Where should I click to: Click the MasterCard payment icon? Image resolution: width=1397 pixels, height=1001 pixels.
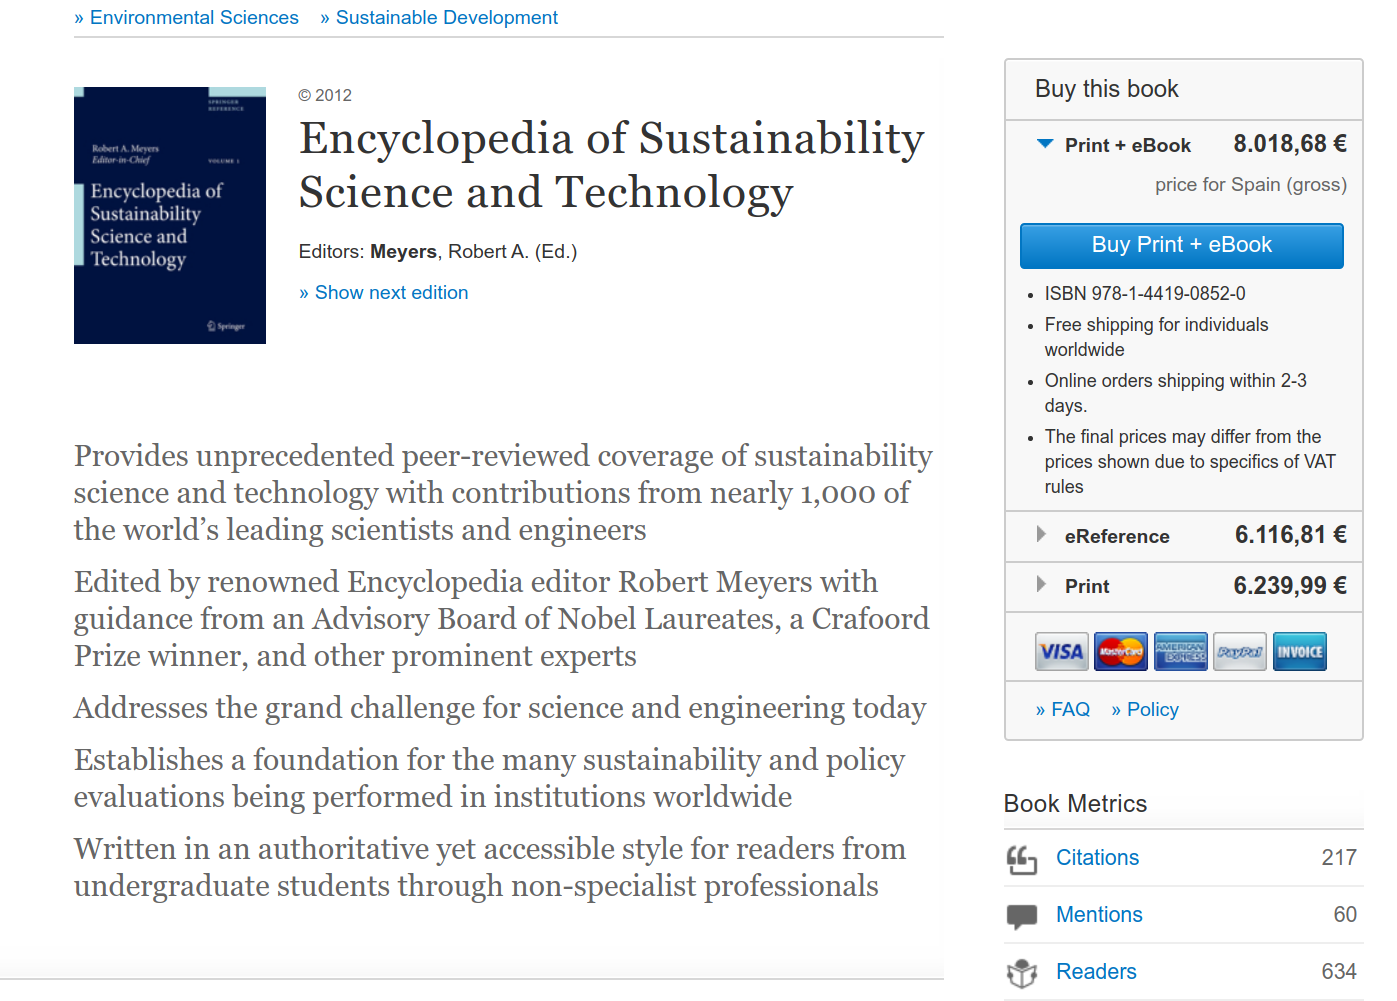1121,652
